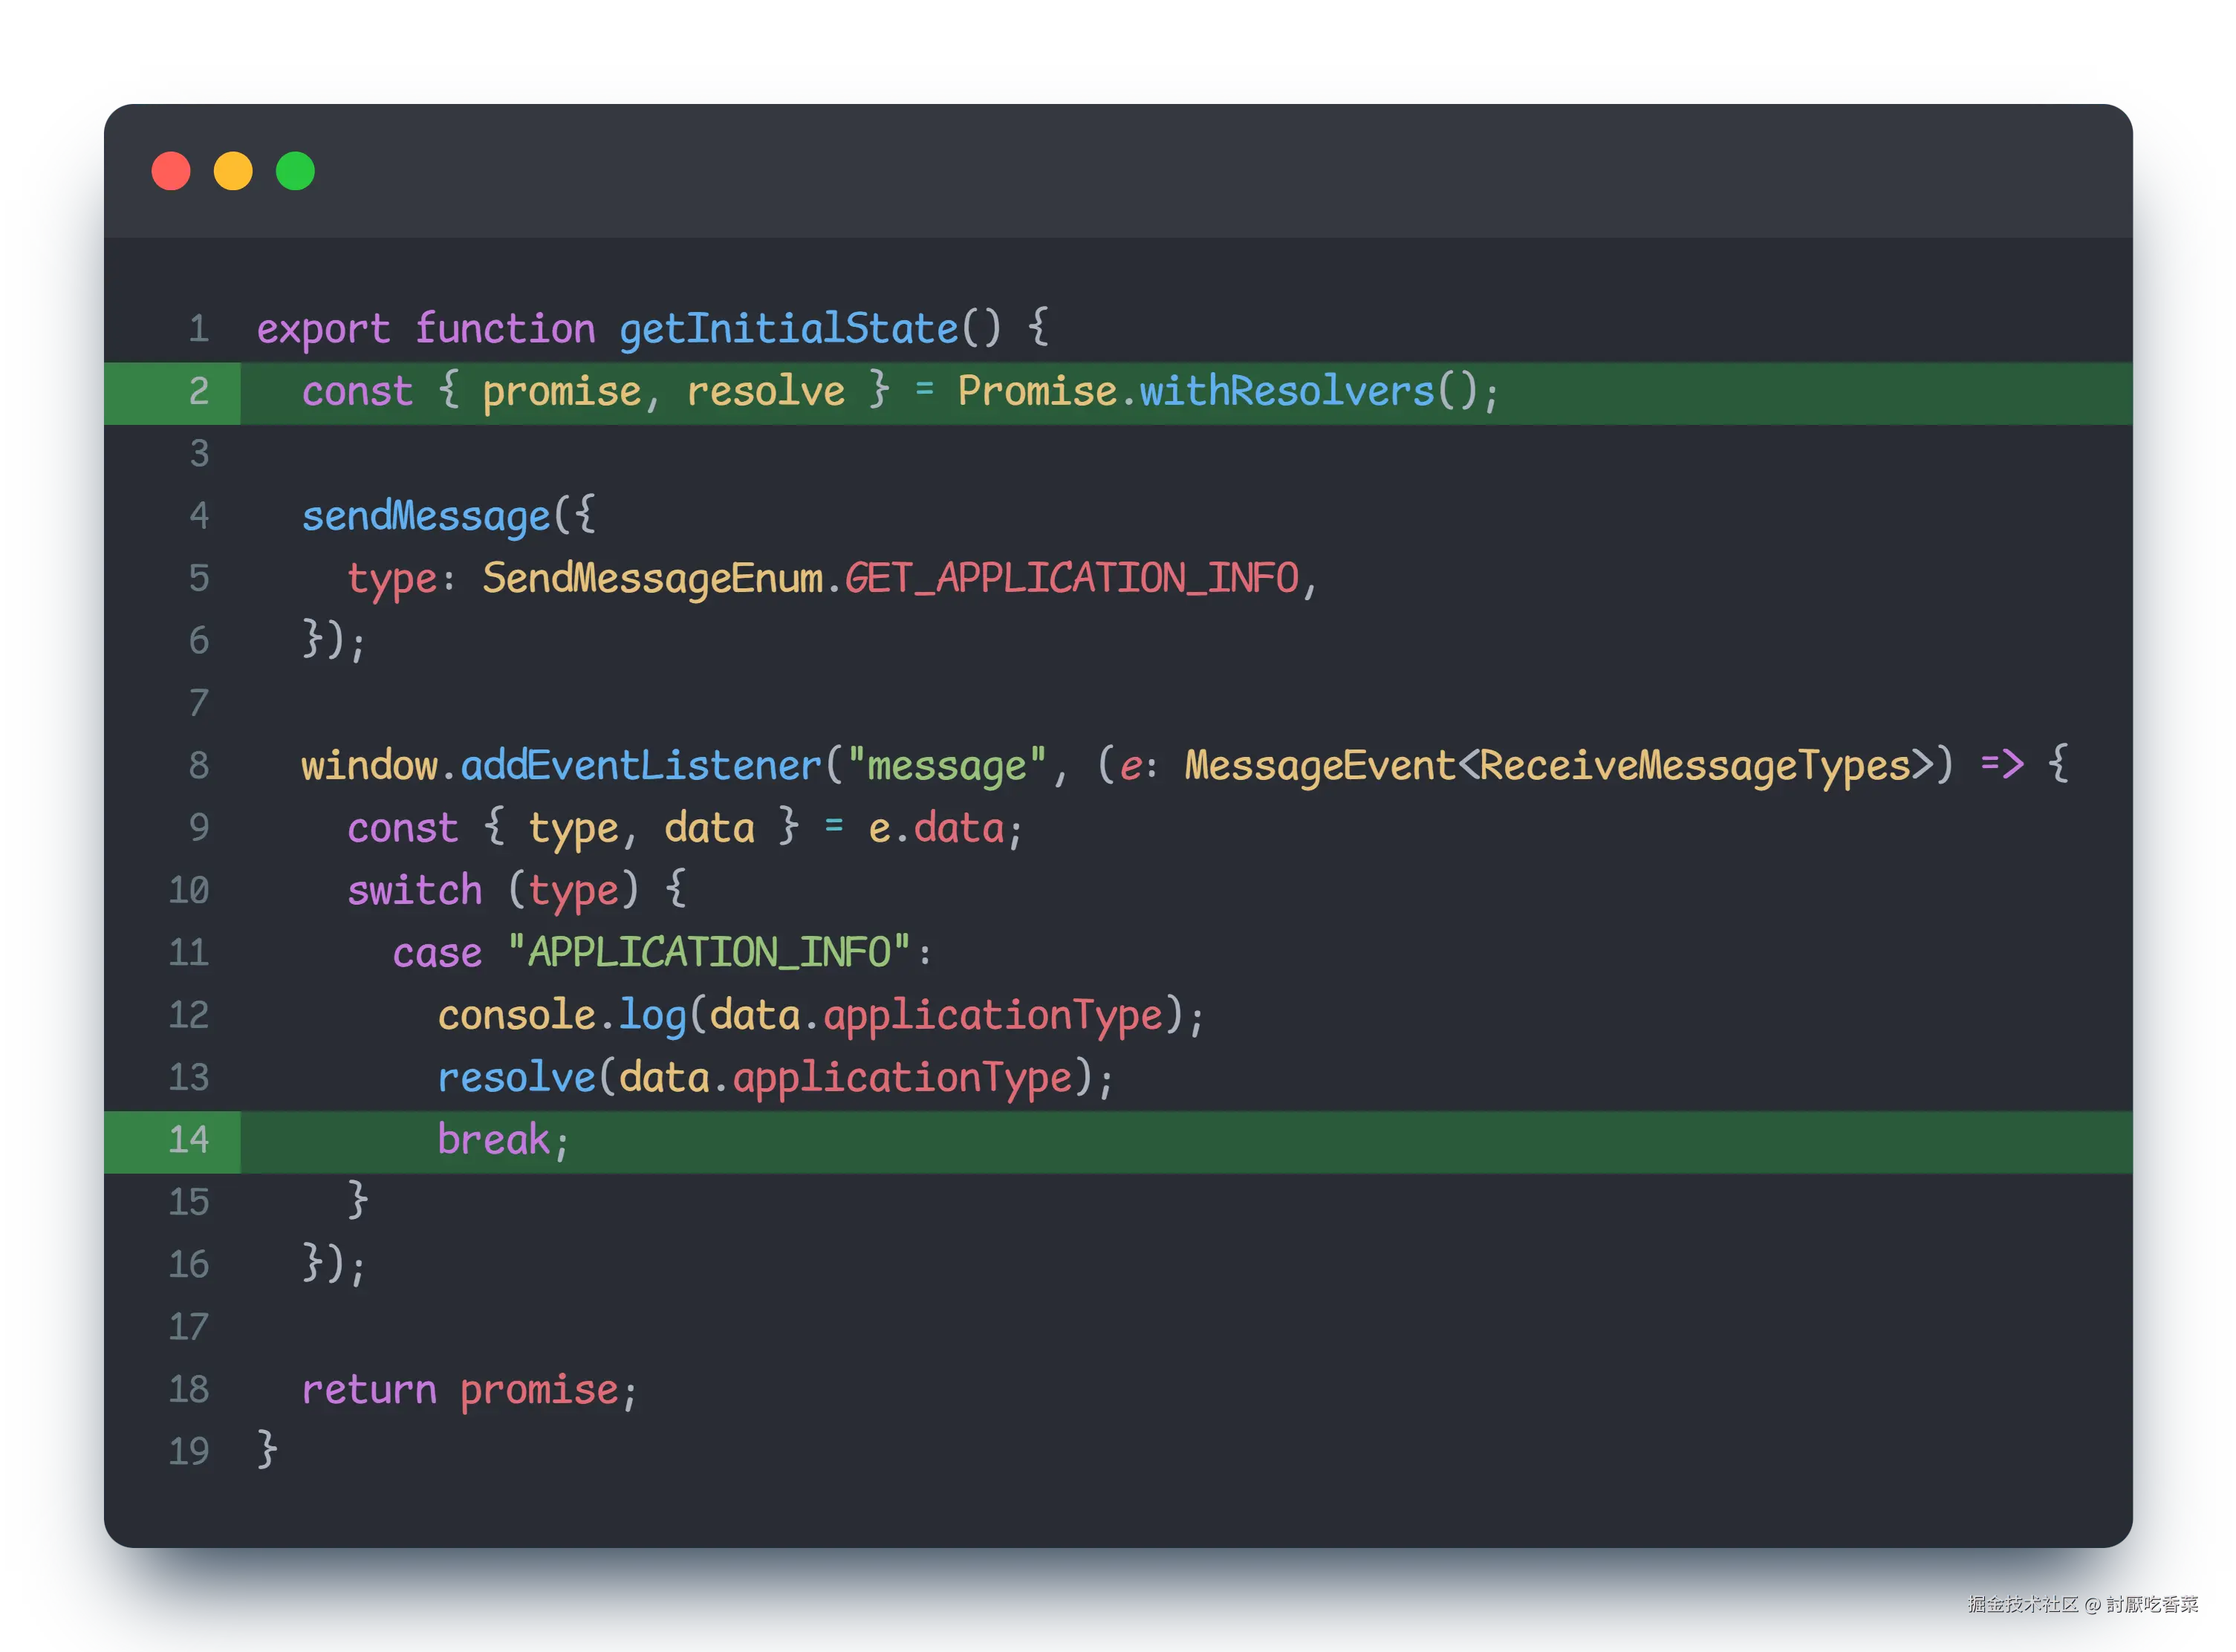The image size is (2236, 1652).
Task: Click line number 8 in gutter
Action: coord(199,766)
